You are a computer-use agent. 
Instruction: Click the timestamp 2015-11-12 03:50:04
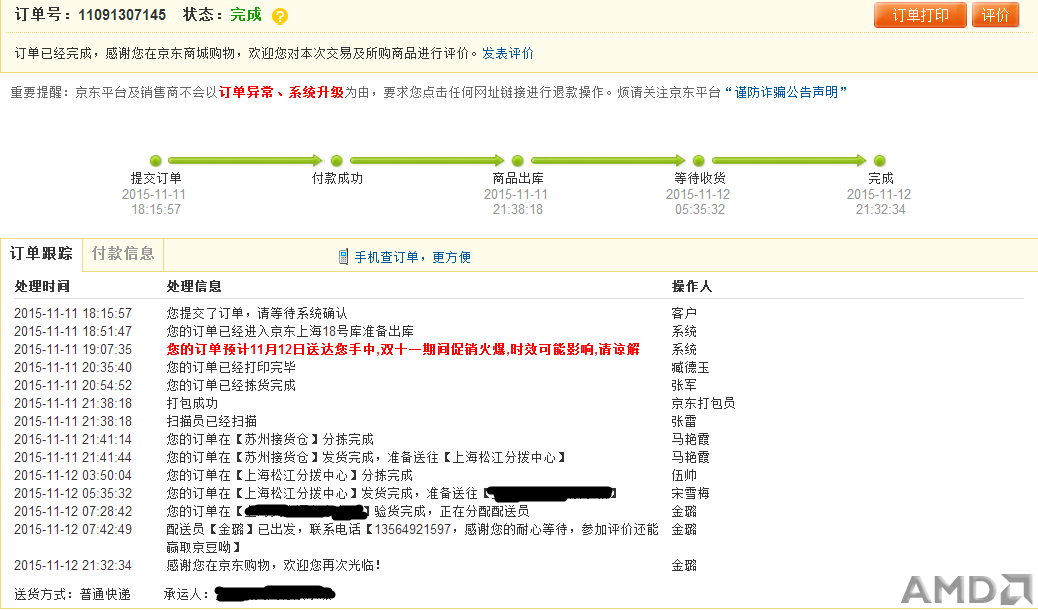tap(73, 476)
